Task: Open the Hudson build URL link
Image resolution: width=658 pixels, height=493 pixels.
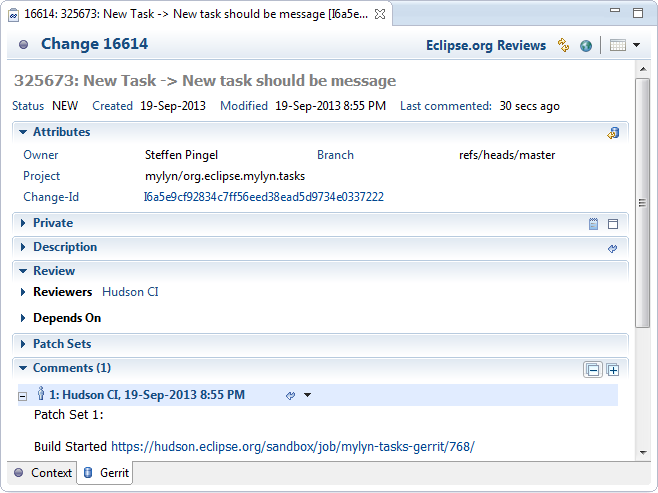Action: [292, 446]
